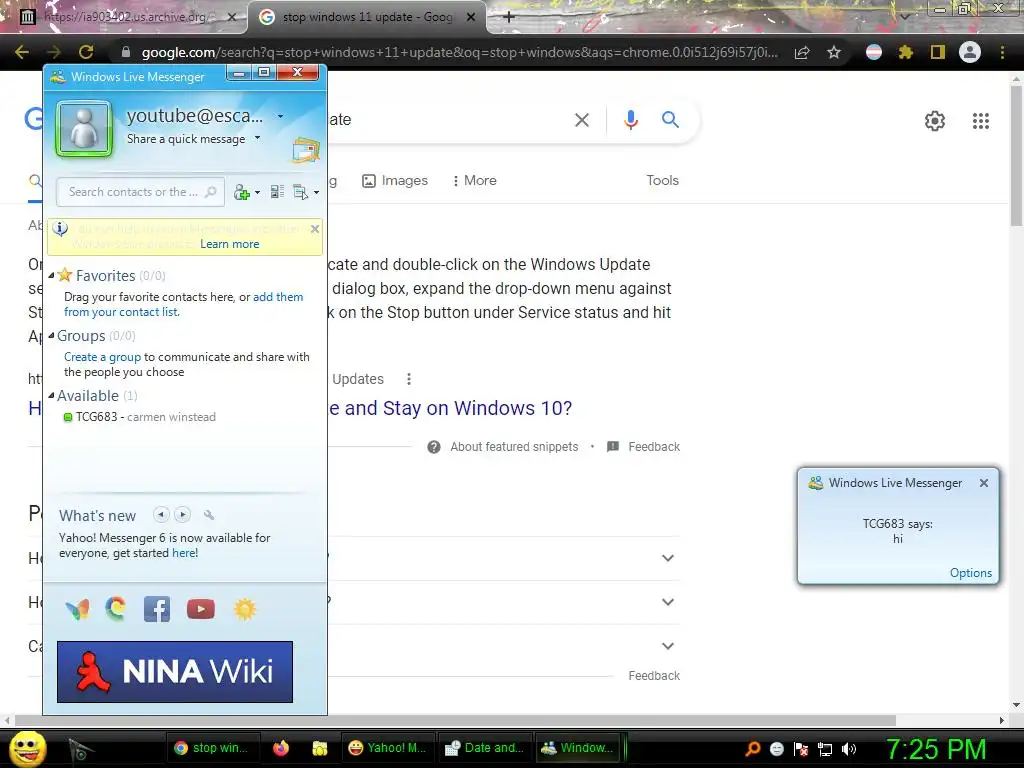
Task: Expand the third People also ask question
Action: click(x=667, y=646)
